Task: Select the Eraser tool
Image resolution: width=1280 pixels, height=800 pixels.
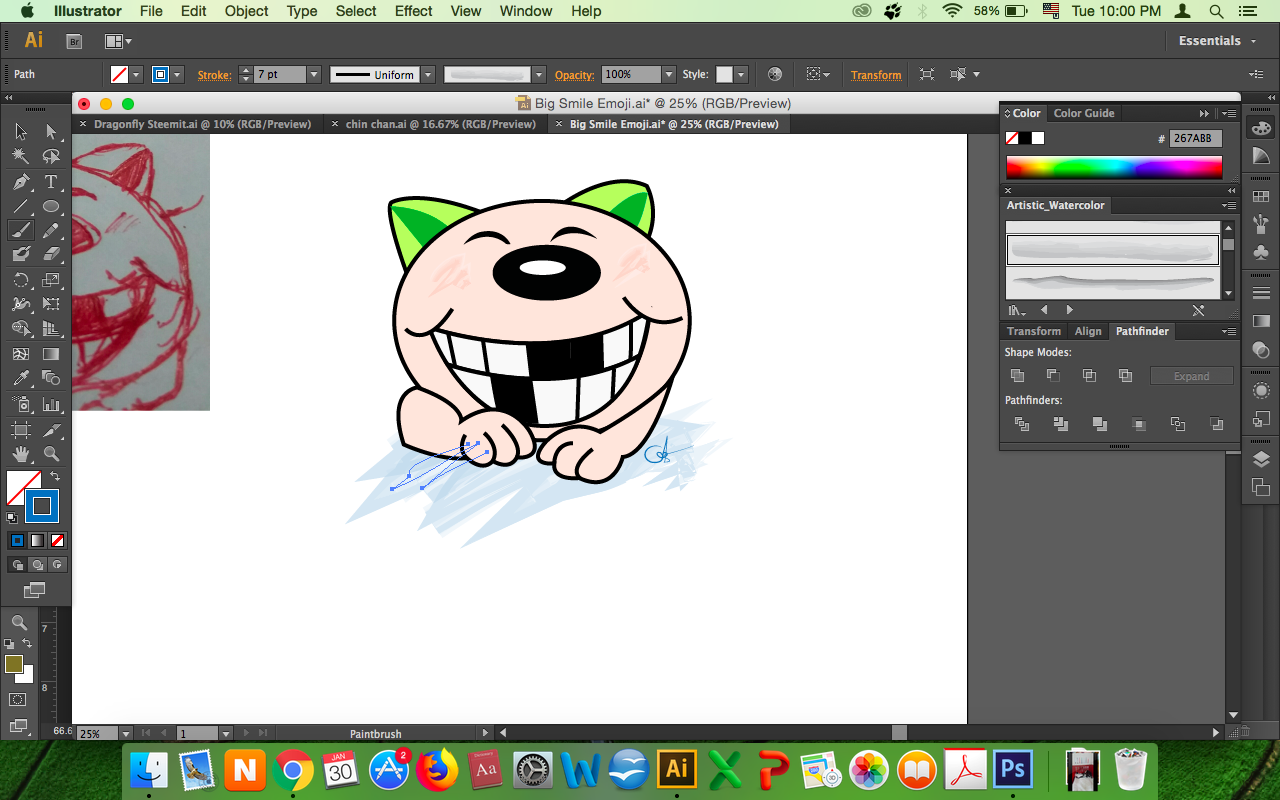Action: (x=51, y=254)
